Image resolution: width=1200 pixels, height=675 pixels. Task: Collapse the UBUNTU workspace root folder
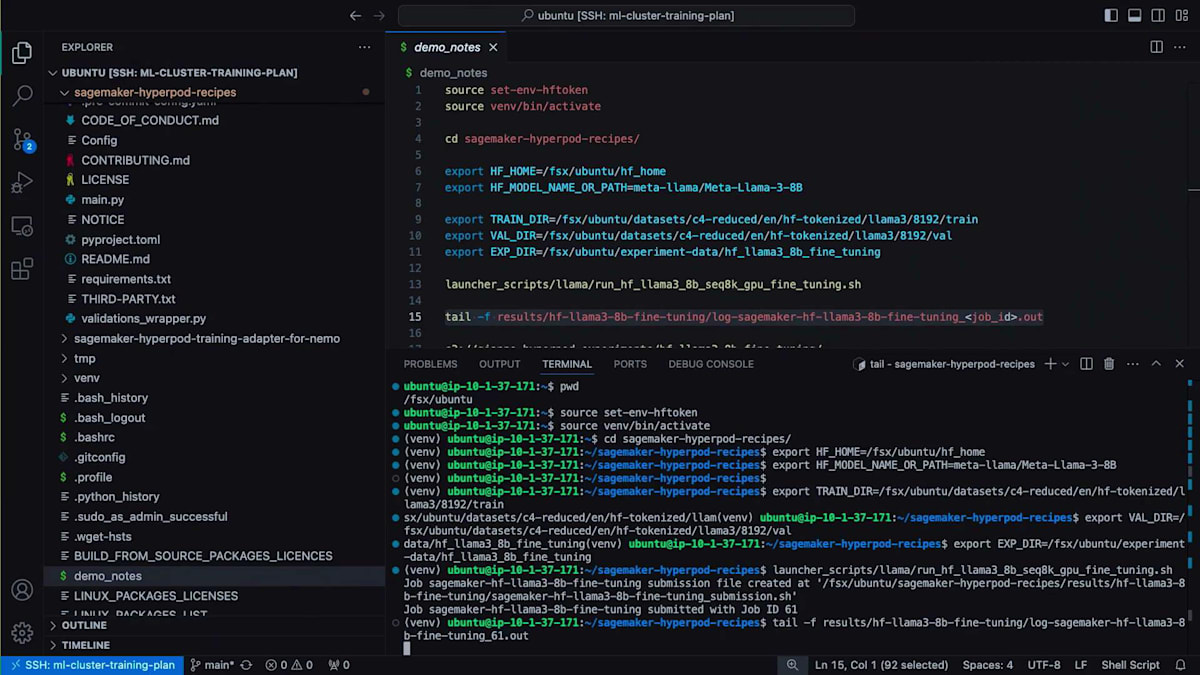(x=179, y=73)
